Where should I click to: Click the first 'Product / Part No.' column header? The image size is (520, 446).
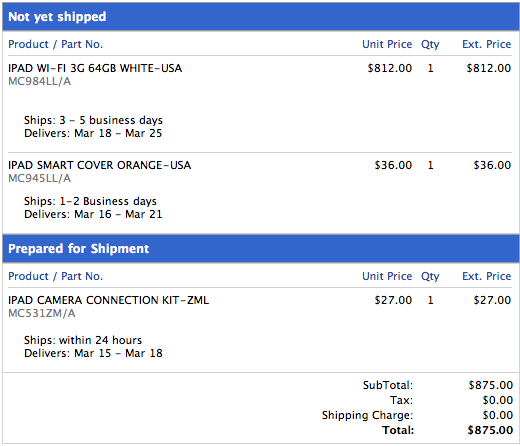pyautogui.click(x=56, y=44)
